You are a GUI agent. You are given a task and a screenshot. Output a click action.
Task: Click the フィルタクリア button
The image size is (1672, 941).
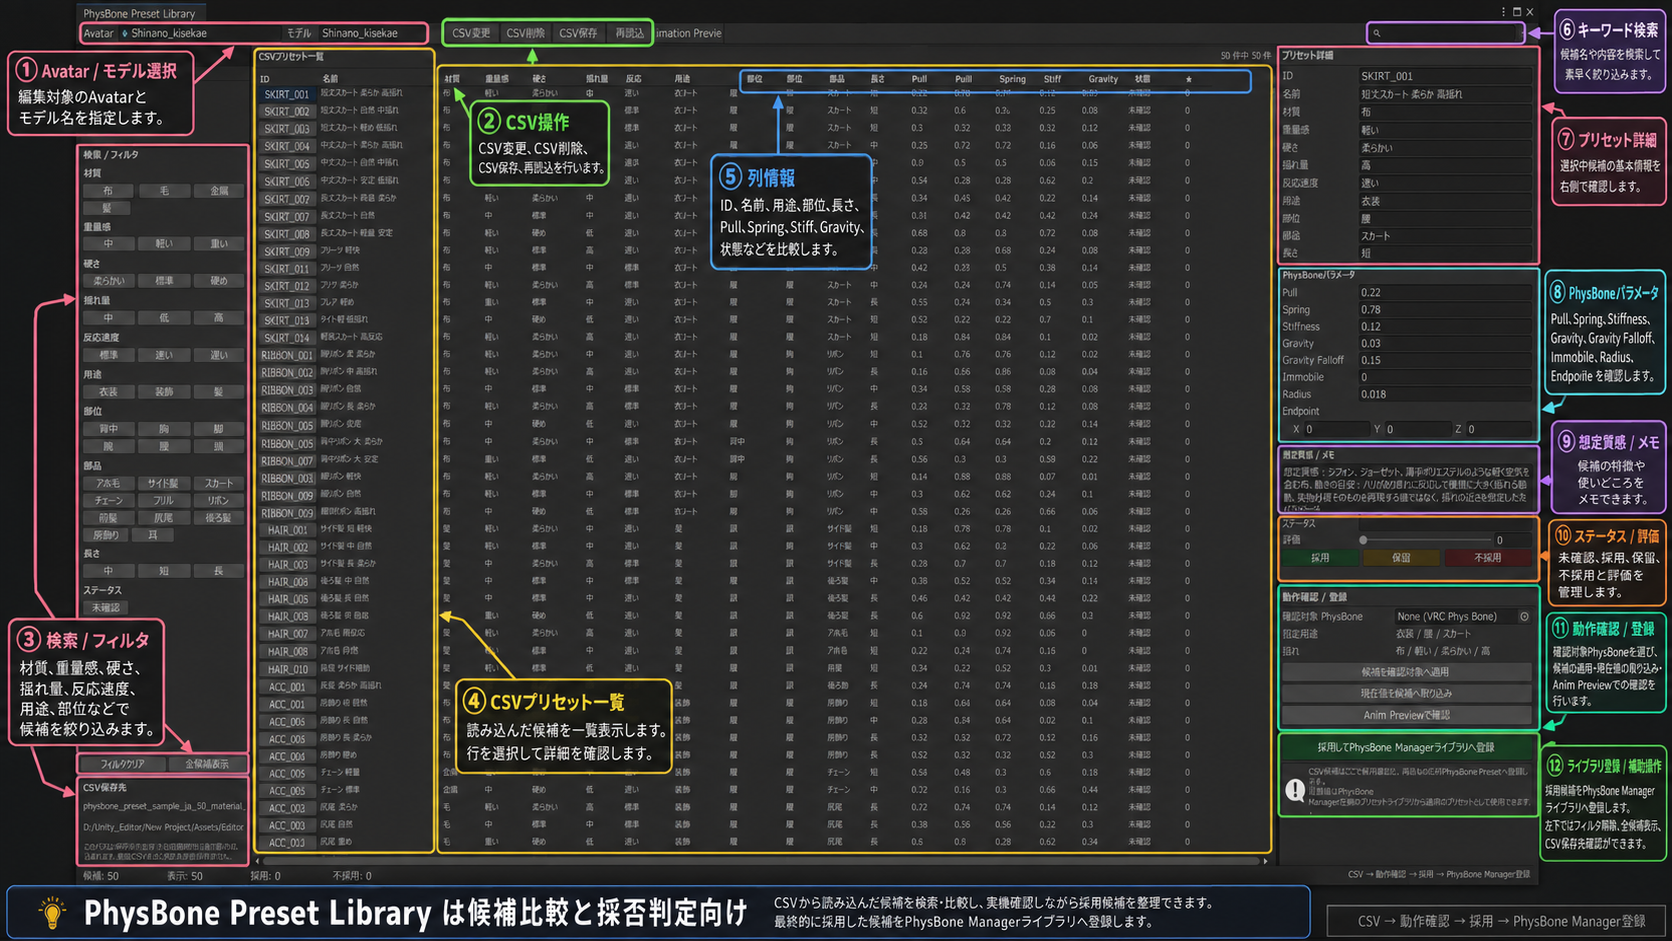click(x=122, y=764)
